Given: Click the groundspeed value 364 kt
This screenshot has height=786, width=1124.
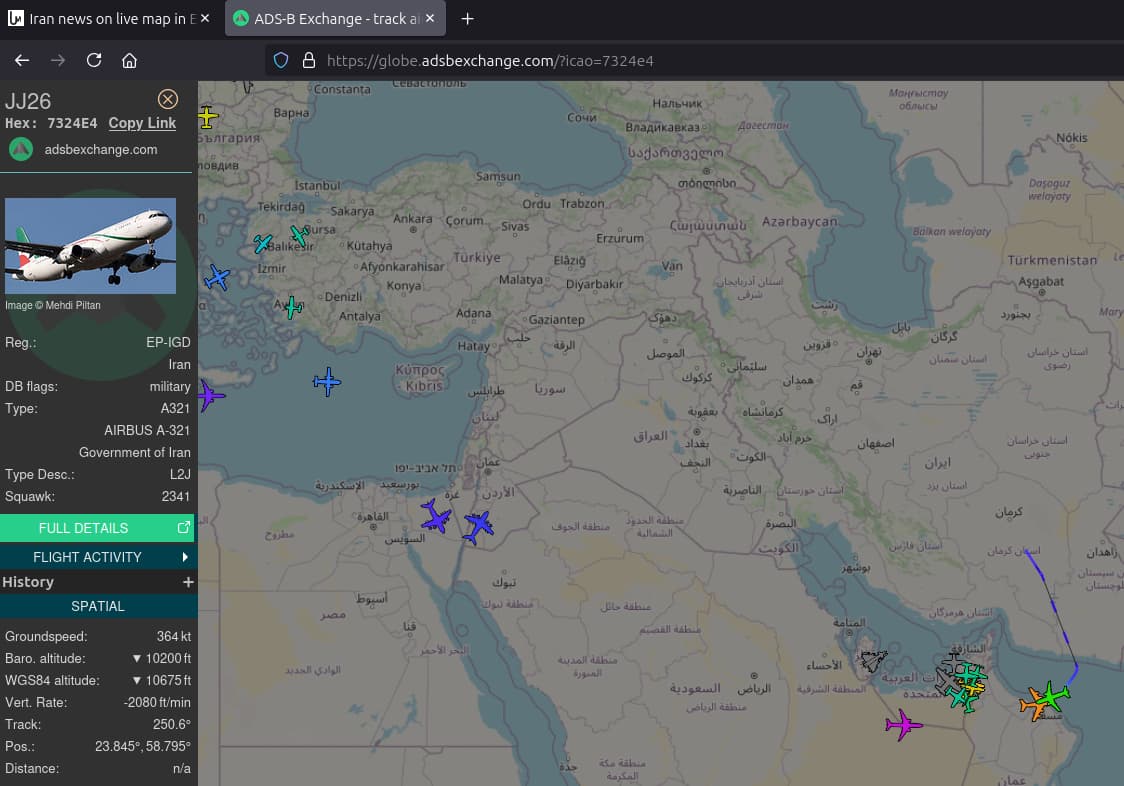Looking at the screenshot, I should click(x=174, y=637).
